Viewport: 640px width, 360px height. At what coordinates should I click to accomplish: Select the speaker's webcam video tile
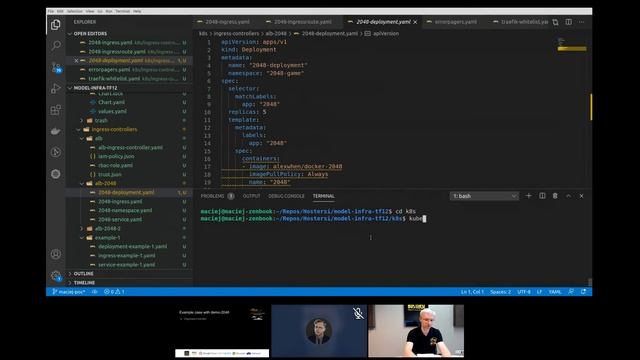[x=416, y=331]
